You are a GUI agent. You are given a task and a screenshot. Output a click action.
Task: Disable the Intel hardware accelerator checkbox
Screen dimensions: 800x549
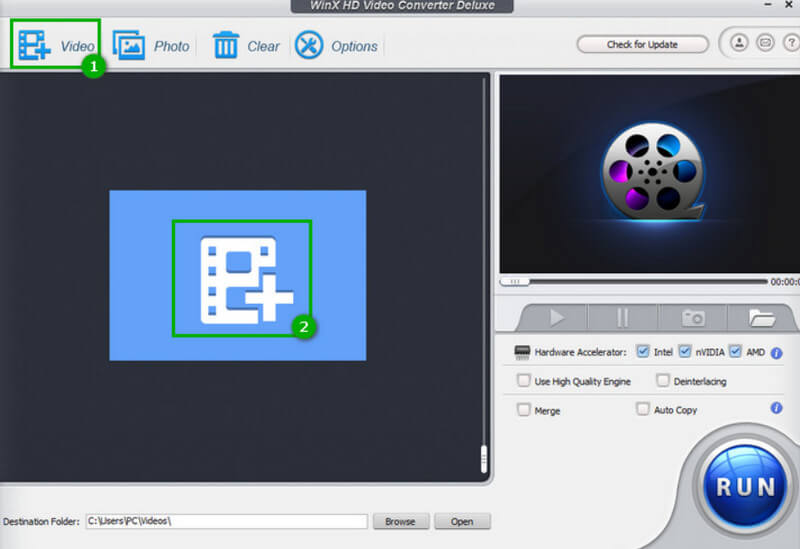(642, 352)
